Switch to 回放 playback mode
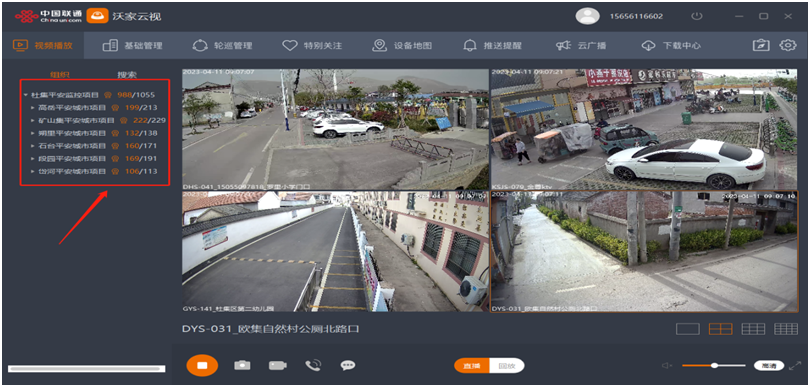The image size is (810, 387). tap(507, 365)
